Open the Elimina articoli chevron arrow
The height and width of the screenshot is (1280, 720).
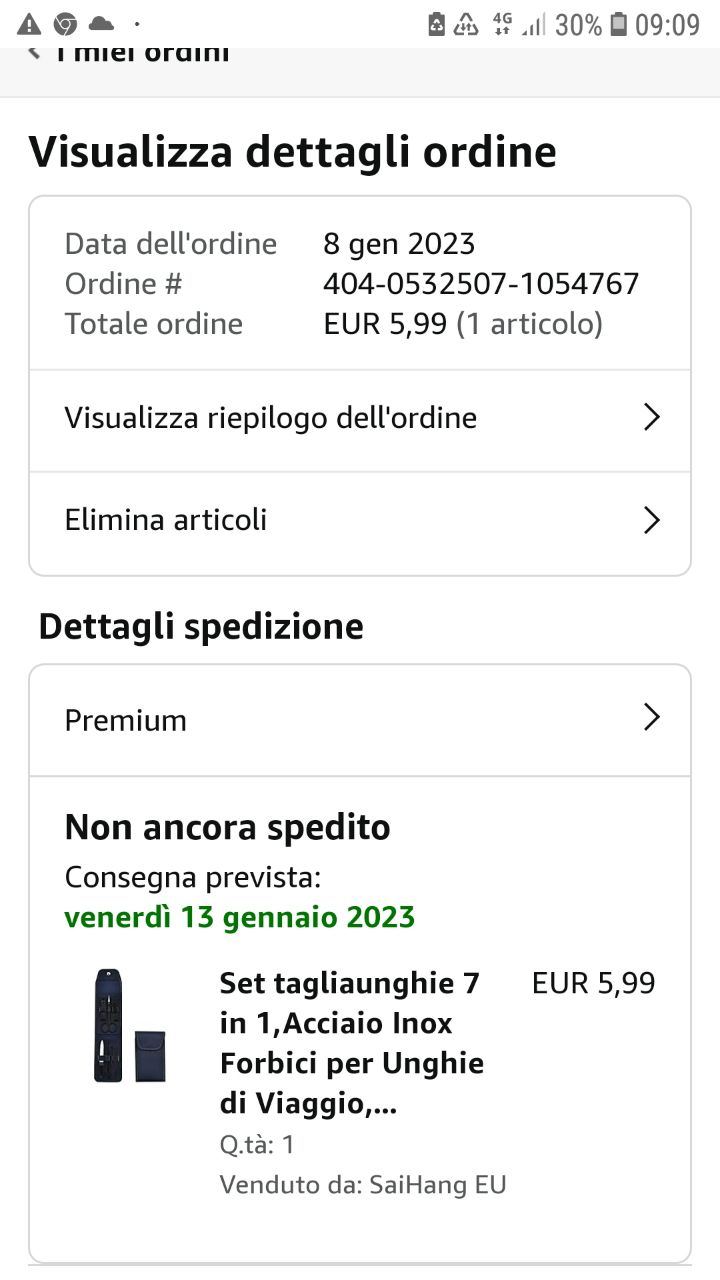pos(652,520)
